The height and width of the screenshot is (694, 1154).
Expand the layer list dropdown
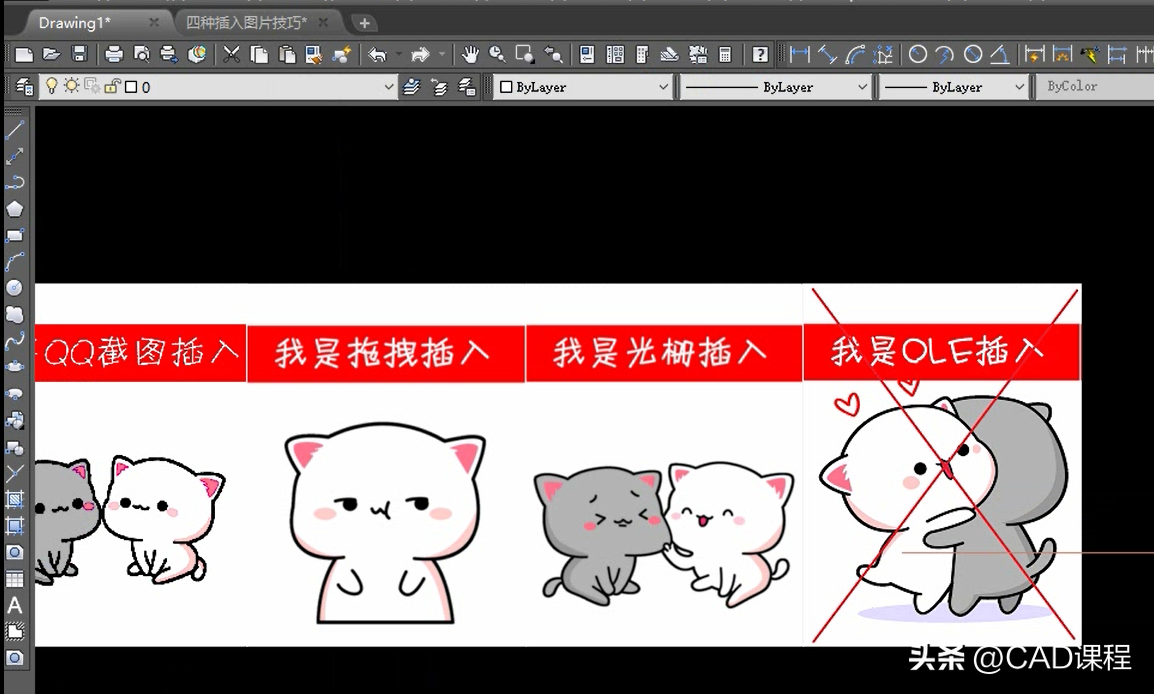pos(389,87)
